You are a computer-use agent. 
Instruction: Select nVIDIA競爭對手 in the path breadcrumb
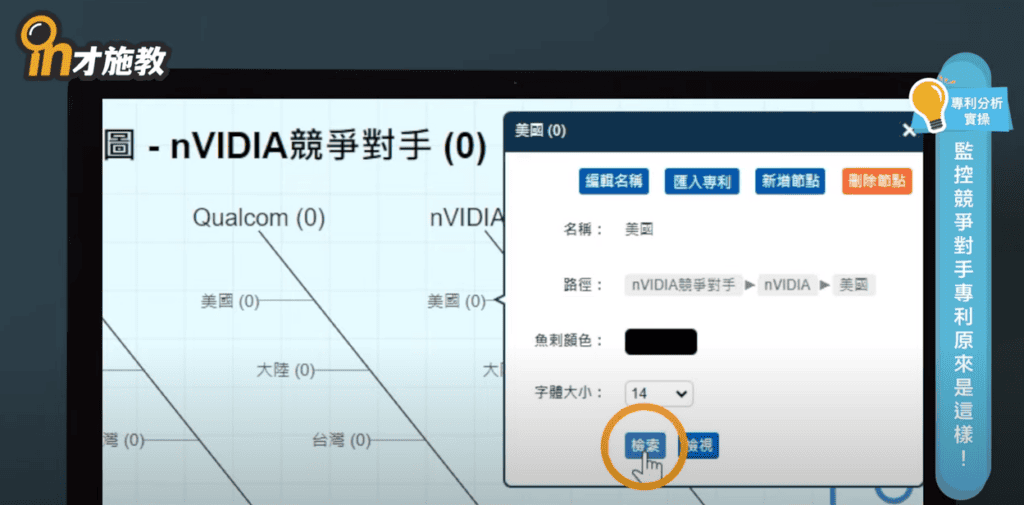pos(685,285)
